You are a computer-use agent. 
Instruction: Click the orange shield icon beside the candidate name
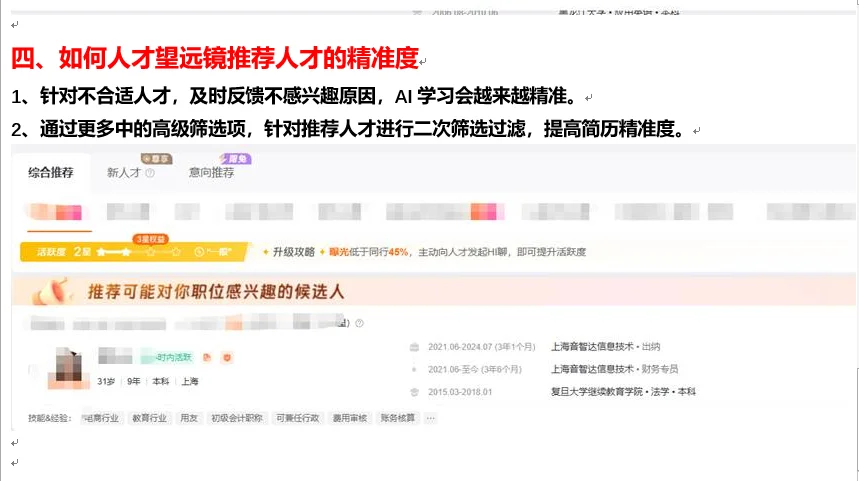click(x=227, y=358)
